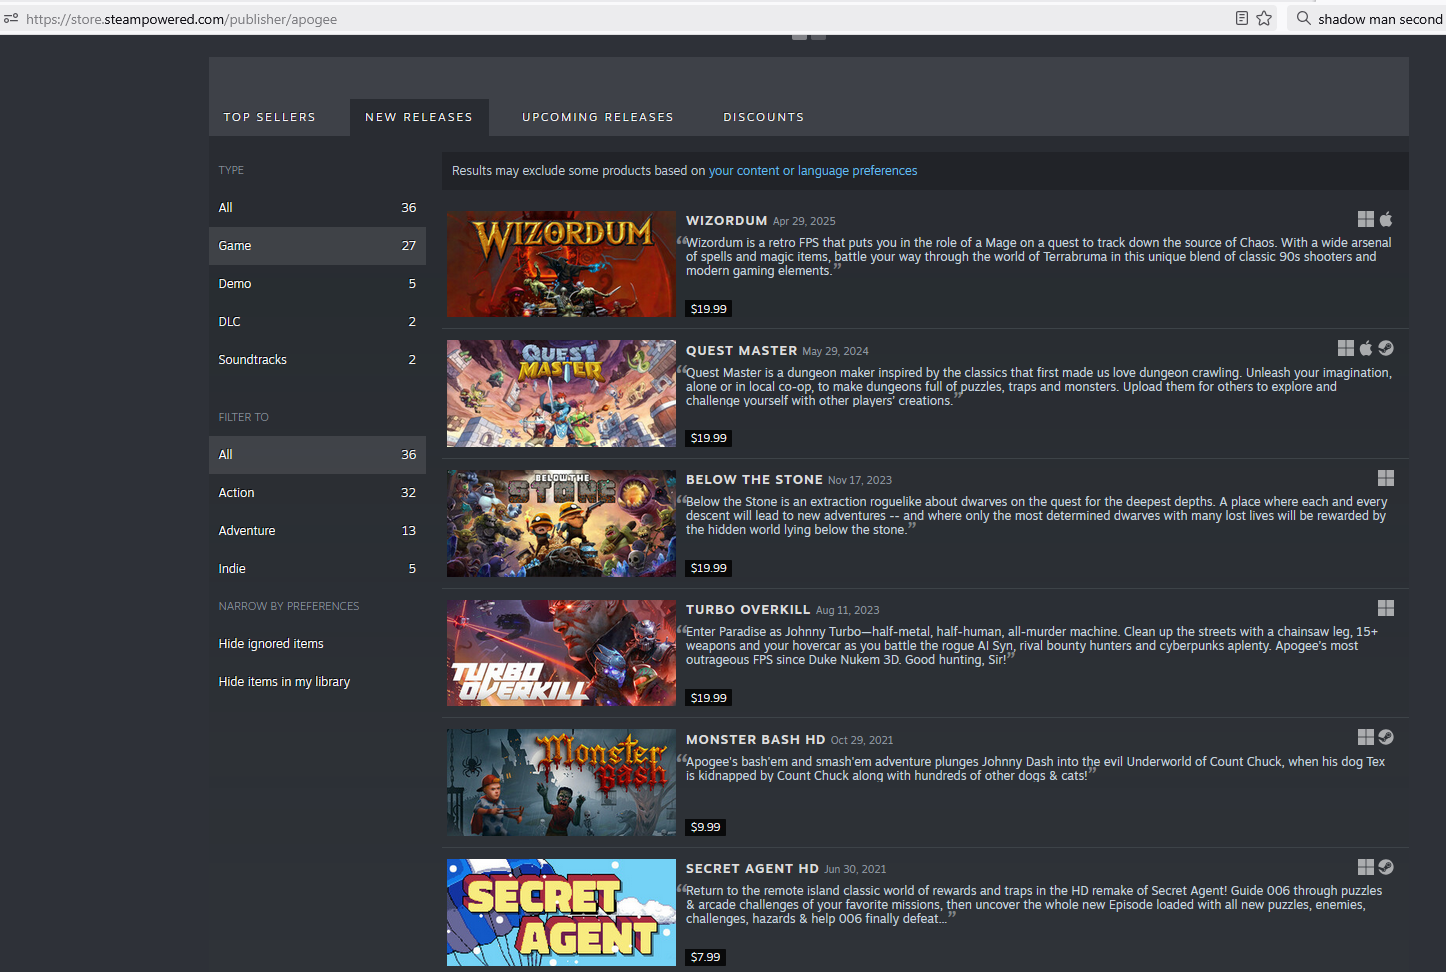
Task: Switch to the Top Sellers tab
Action: tap(270, 117)
